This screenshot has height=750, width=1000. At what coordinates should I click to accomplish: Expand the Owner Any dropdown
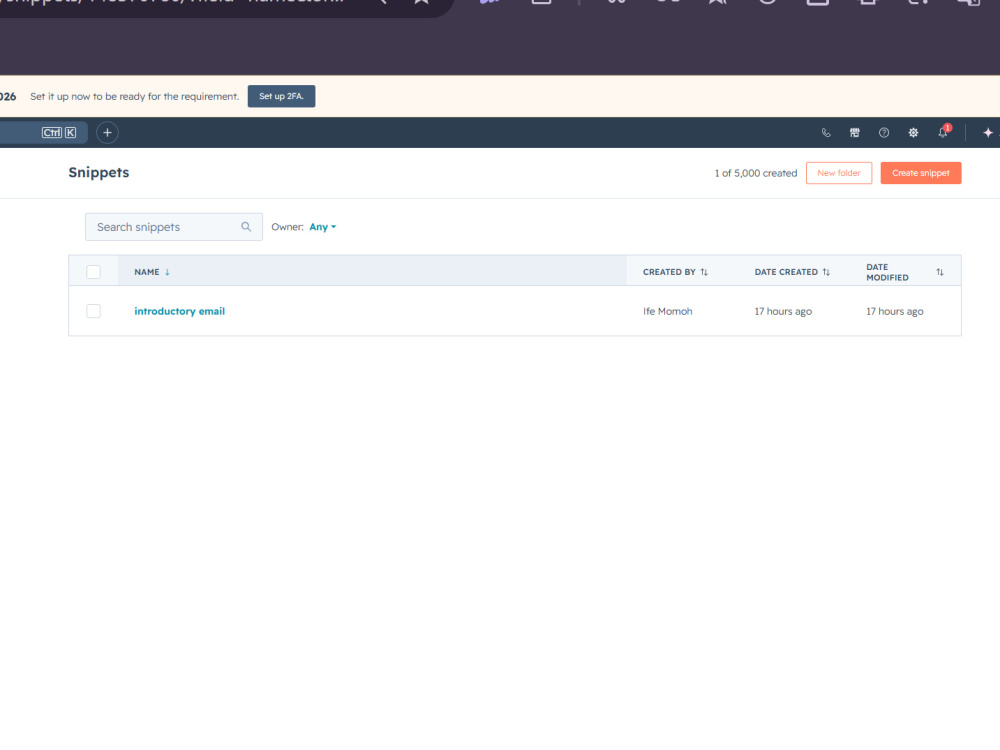tap(323, 227)
